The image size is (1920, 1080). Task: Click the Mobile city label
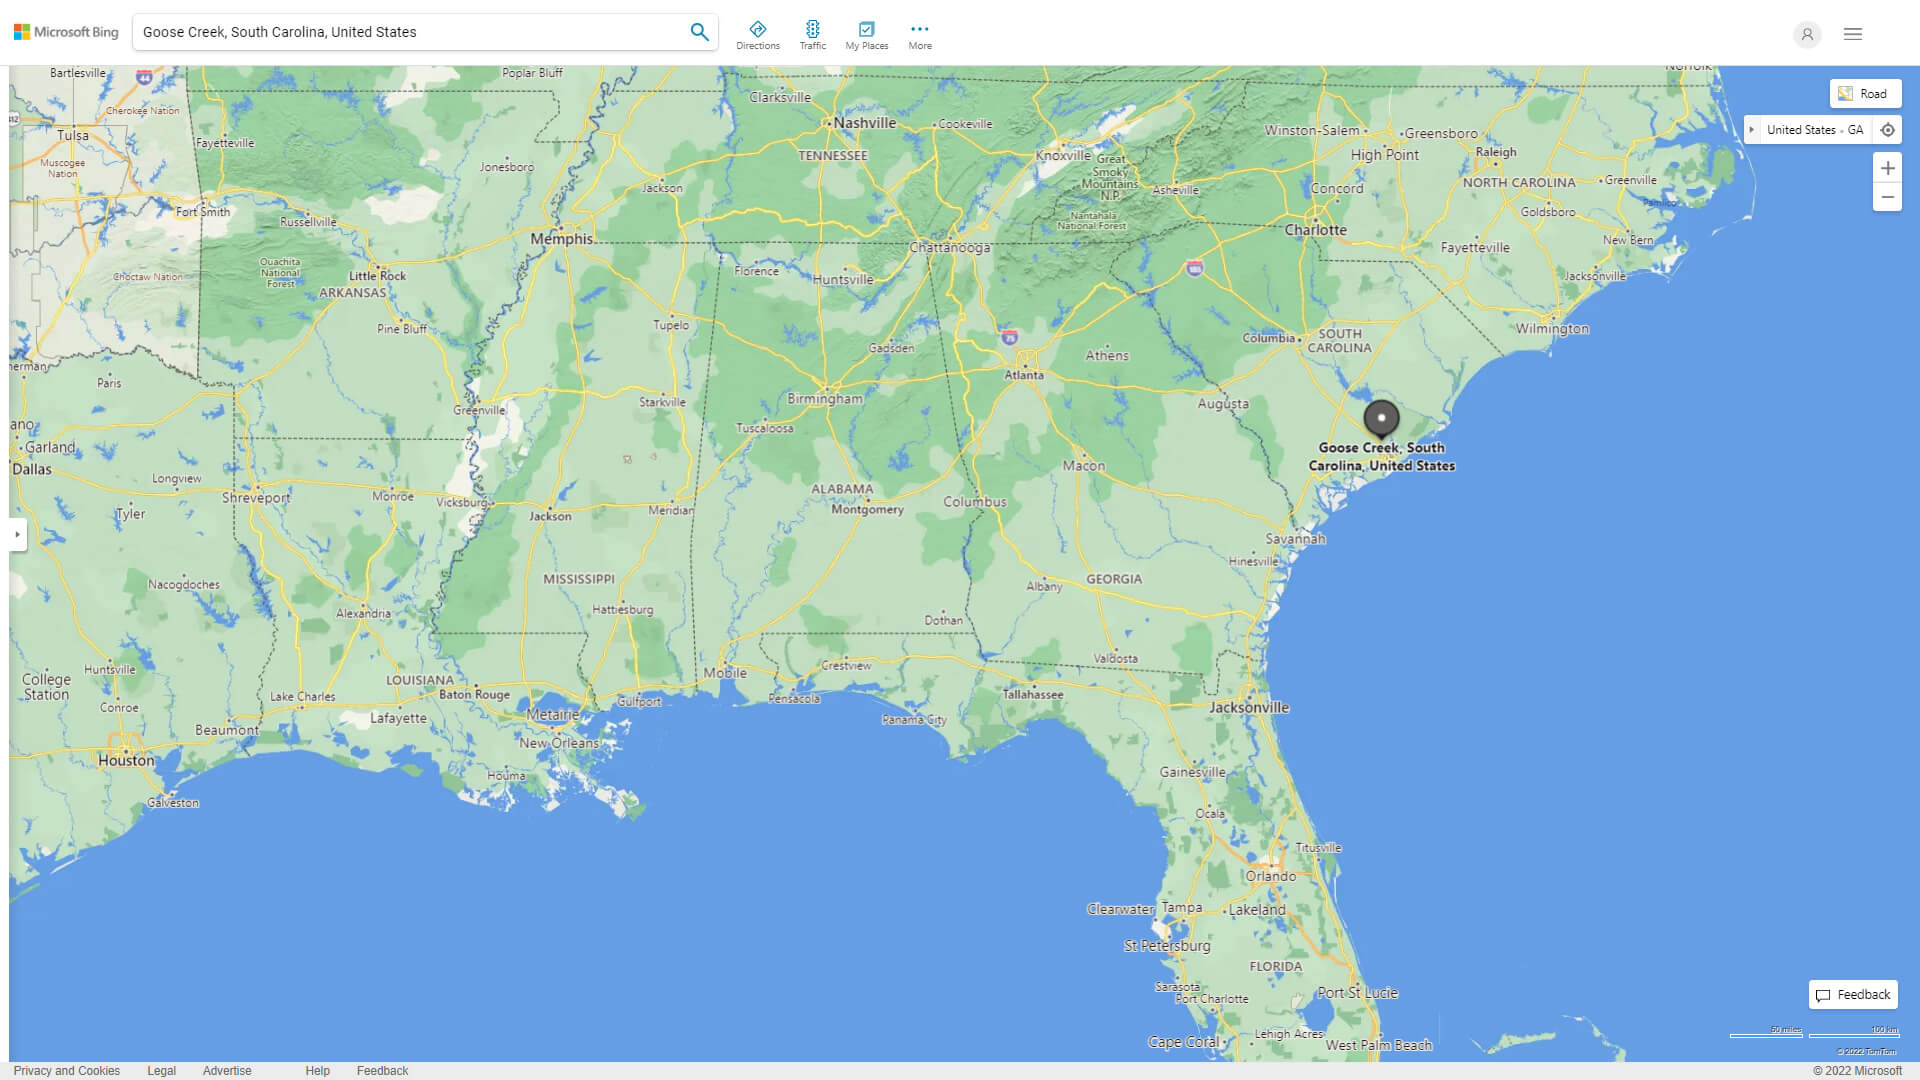pos(725,673)
